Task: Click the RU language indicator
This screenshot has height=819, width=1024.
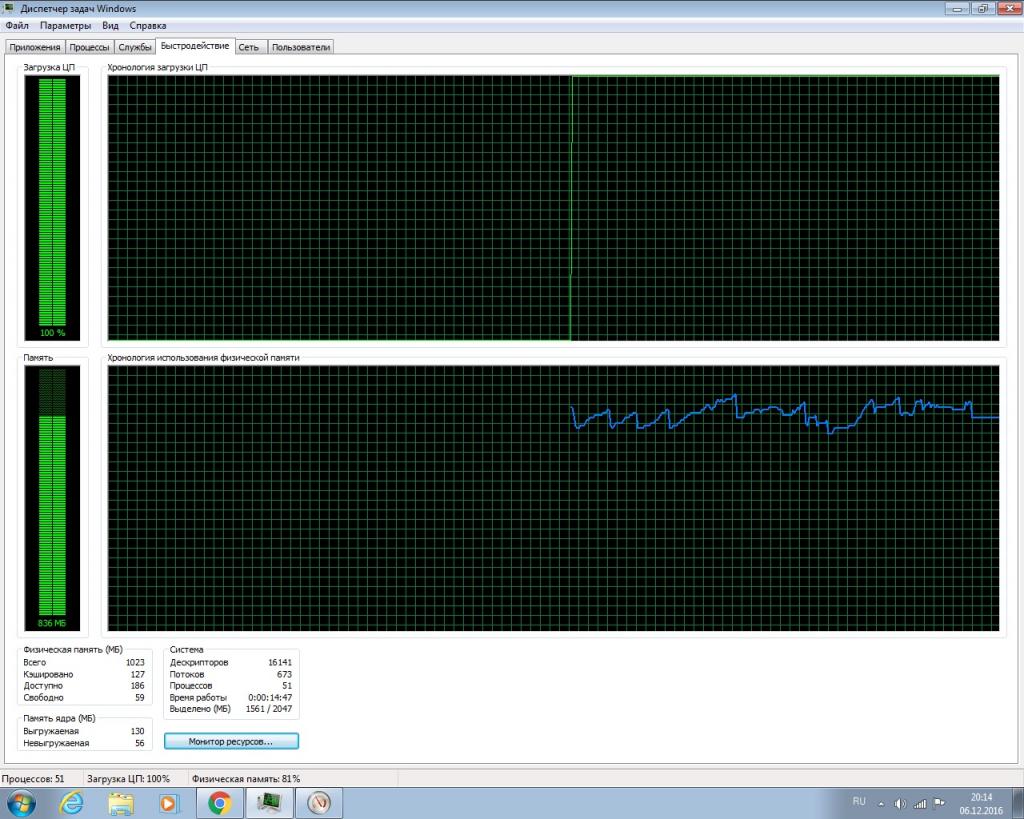Action: point(859,801)
